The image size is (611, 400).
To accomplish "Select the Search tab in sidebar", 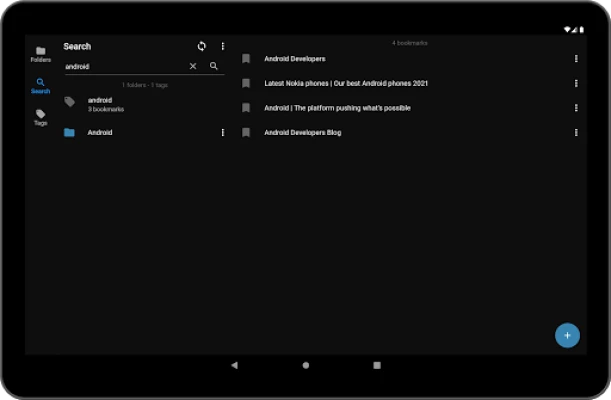I will click(x=40, y=85).
